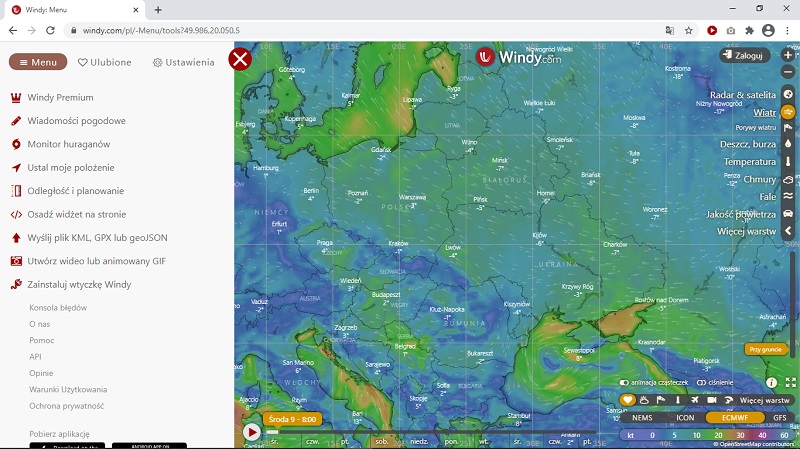Select the Deszcz, burza raindrop icon
The image size is (800, 449).
(788, 144)
